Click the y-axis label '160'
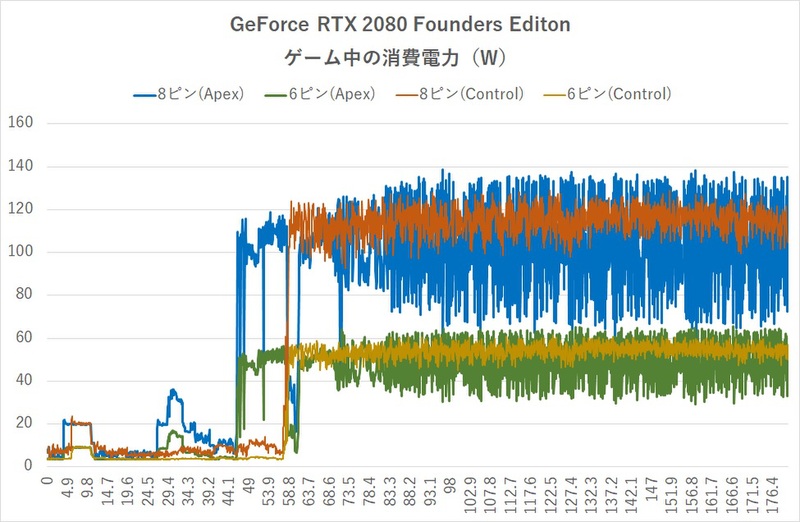 [x=20, y=122]
